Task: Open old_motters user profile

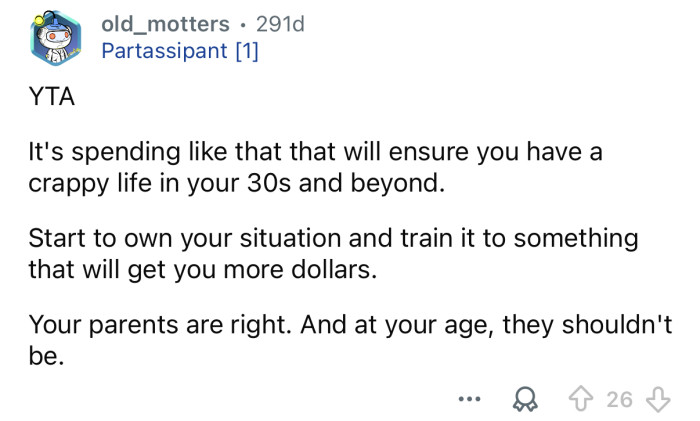Action: click(x=166, y=22)
